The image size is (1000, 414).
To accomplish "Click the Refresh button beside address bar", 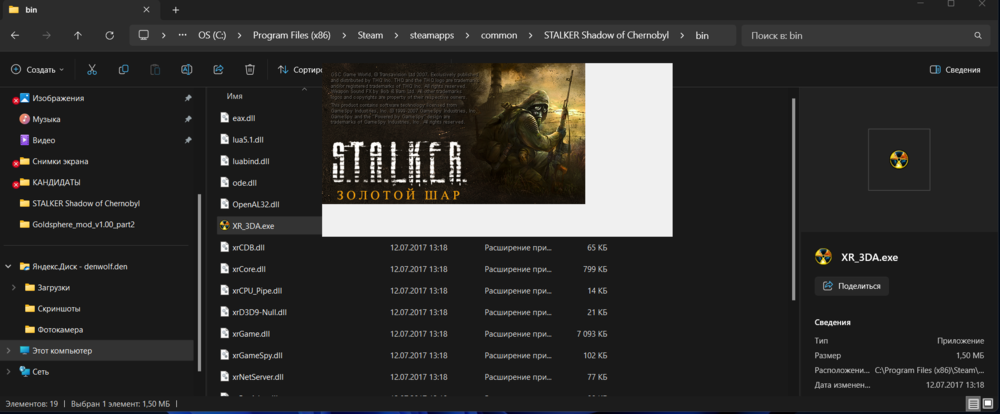I will coord(110,35).
